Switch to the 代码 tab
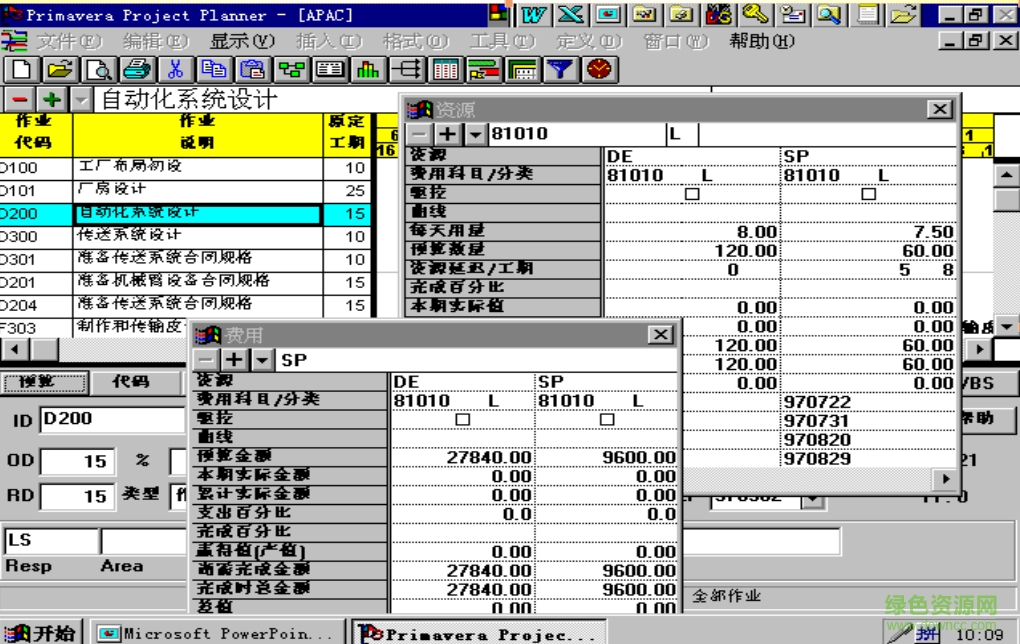The width and height of the screenshot is (1020, 644). click(135, 382)
